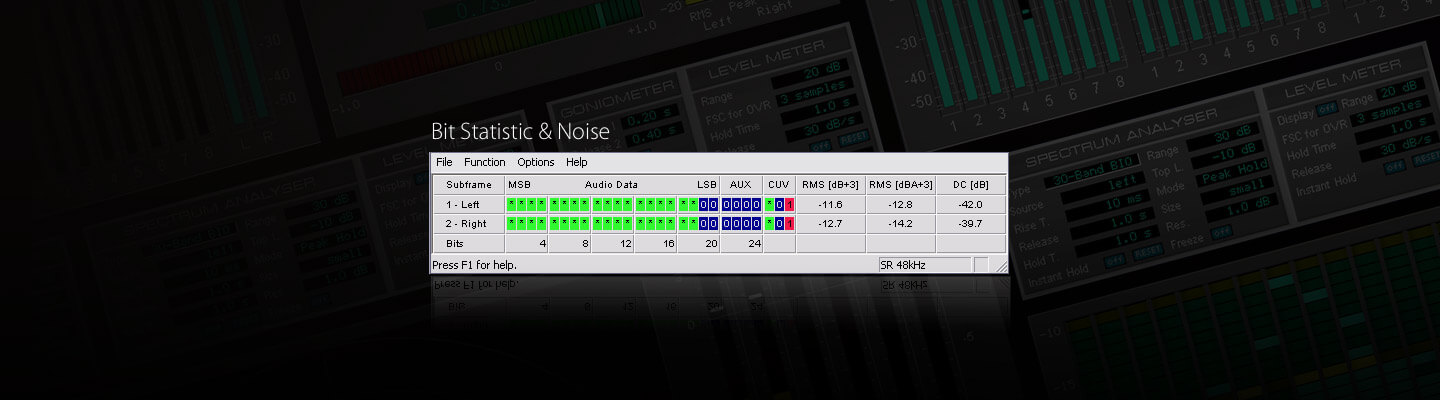This screenshot has height=400, width=1440.
Task: Click the red CUV bit in the Left row
Action: pos(790,205)
